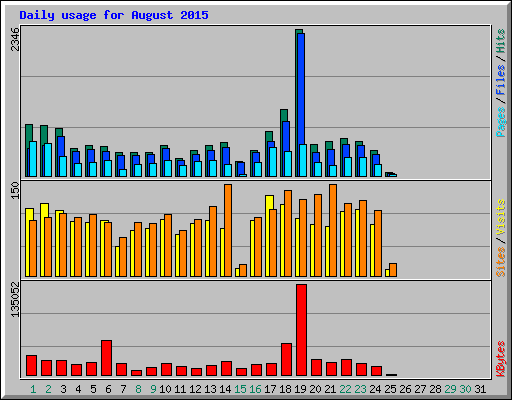Select the yellow sites bar for day 2
This screenshot has width=512, height=400.
(x=43, y=240)
